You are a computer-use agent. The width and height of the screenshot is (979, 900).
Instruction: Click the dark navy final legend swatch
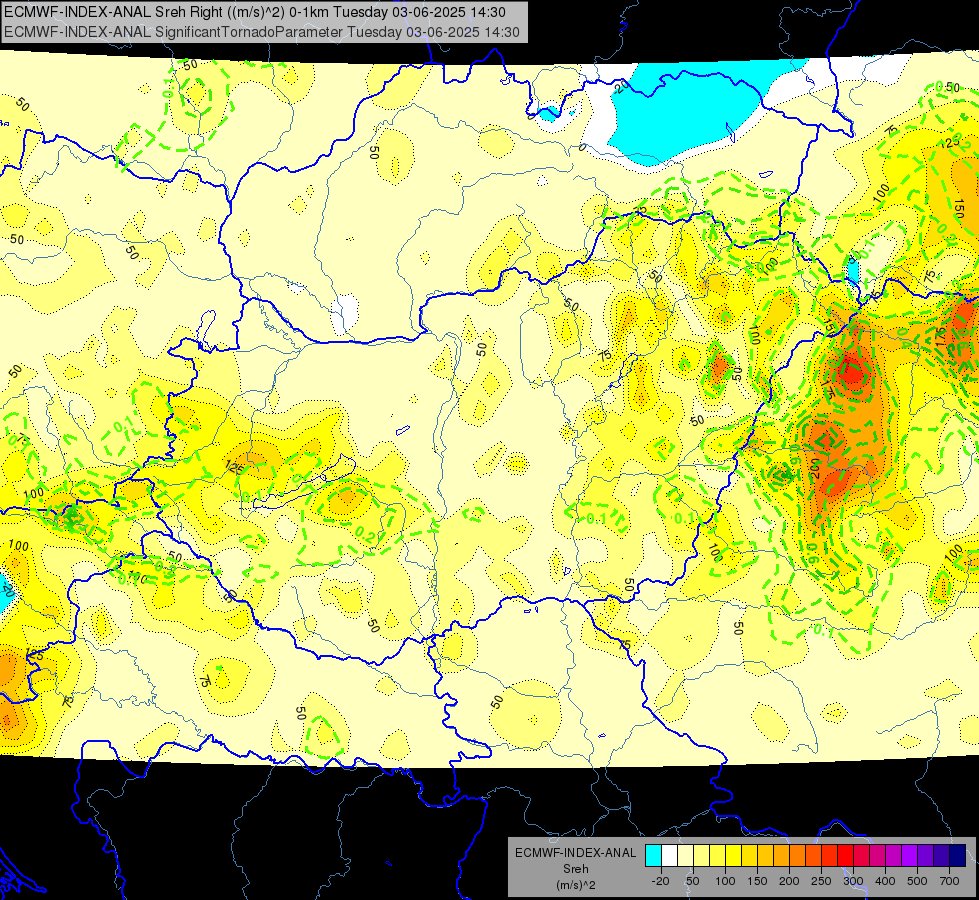(x=958, y=855)
